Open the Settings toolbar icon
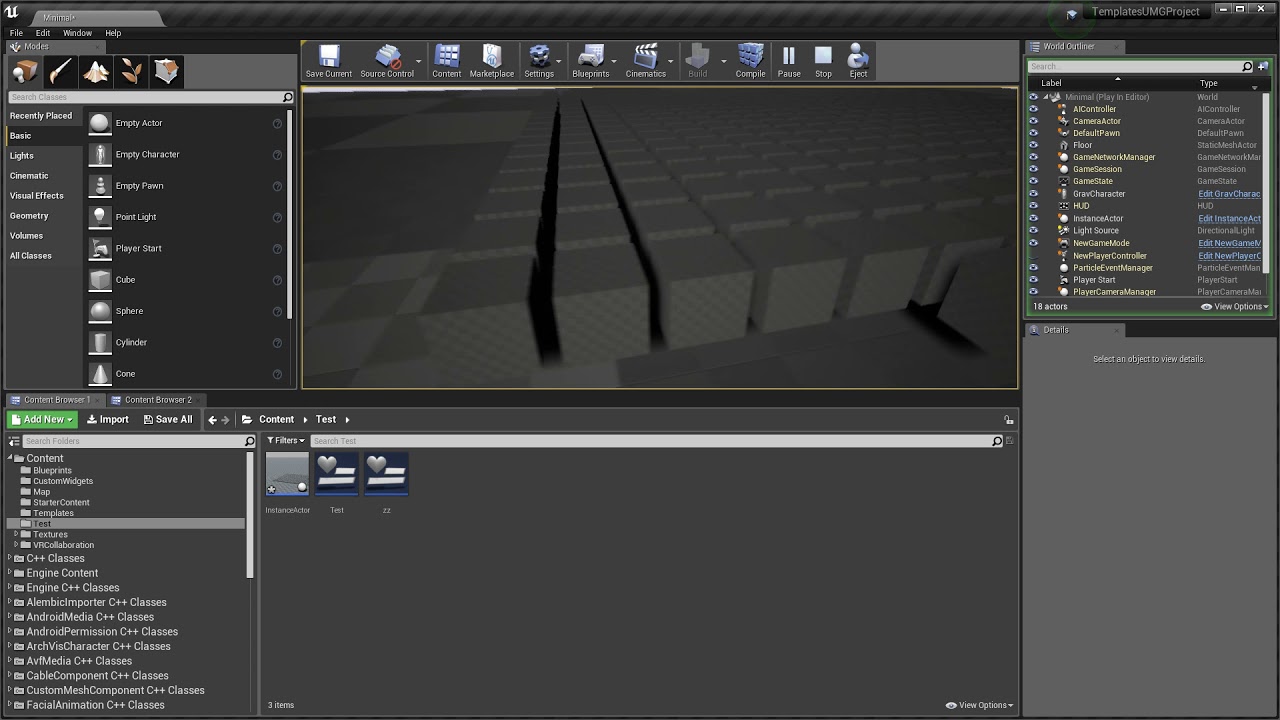Screen dimensions: 1280x720 pyautogui.click(x=539, y=61)
